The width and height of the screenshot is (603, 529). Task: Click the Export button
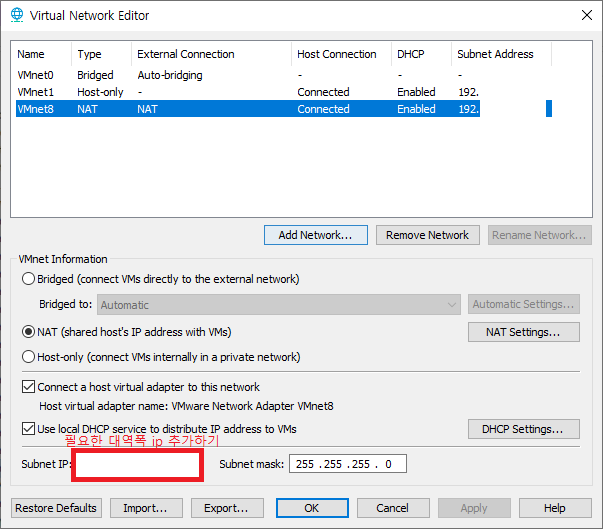click(227, 508)
